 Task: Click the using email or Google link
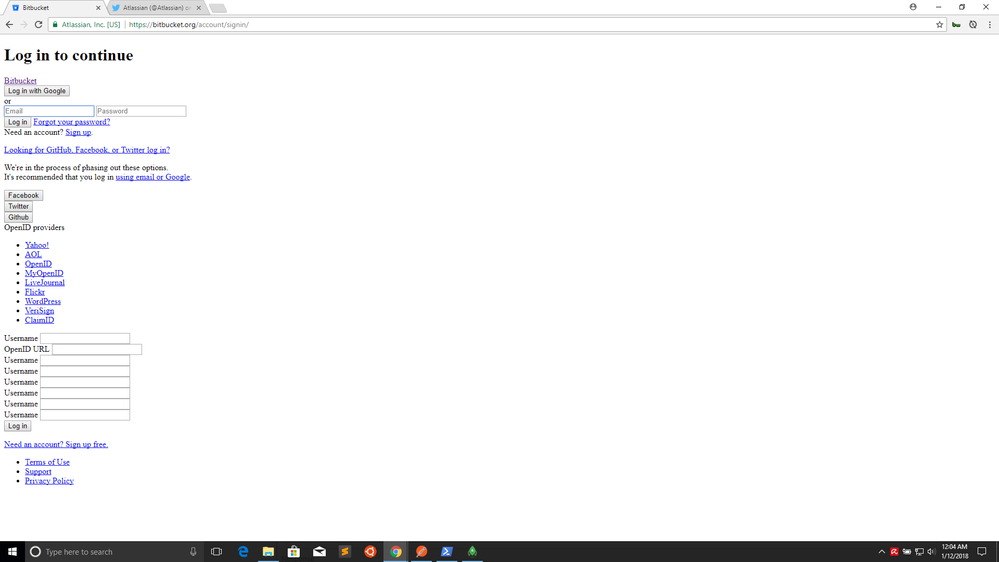tap(152, 177)
